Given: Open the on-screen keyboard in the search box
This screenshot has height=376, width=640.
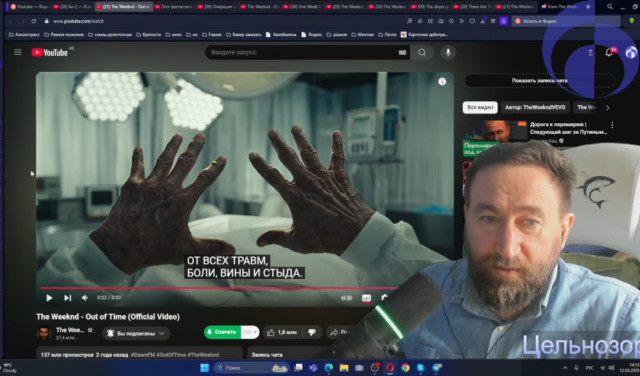Looking at the screenshot, I should click(402, 52).
